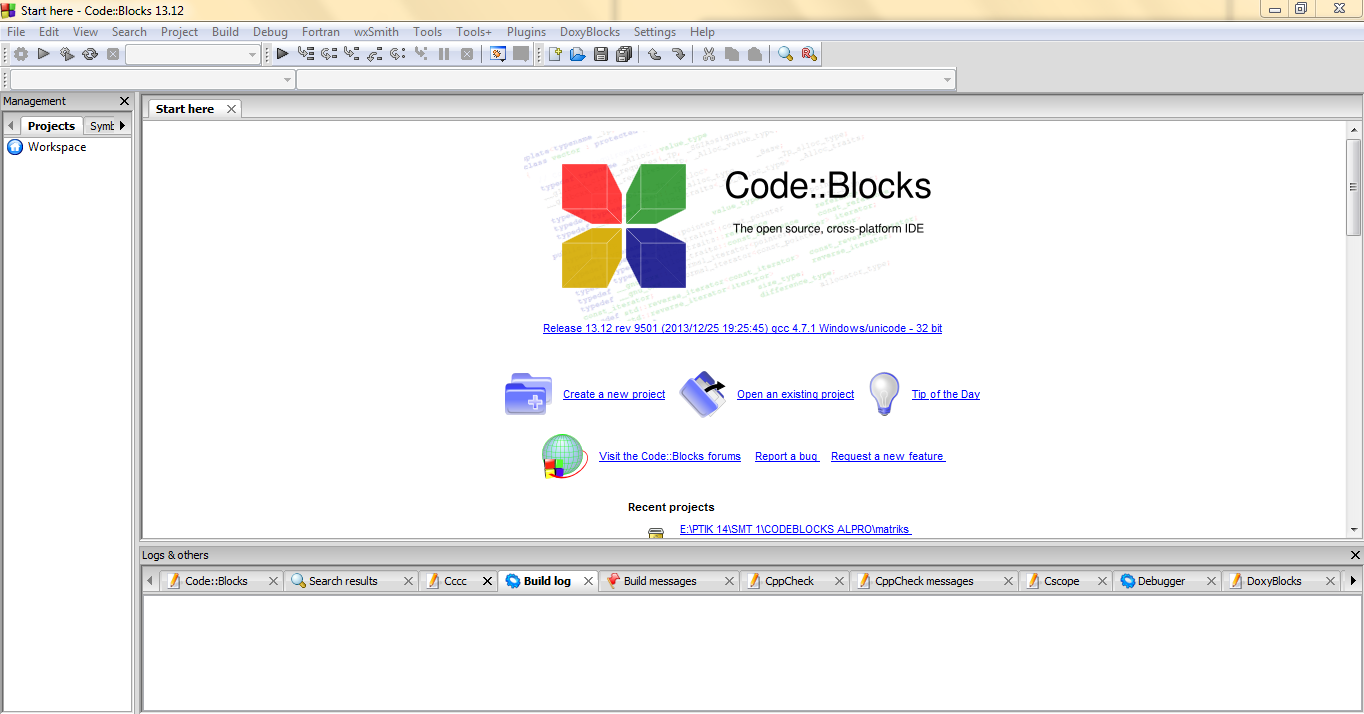Switch to the Debugger log tab
Viewport: 1364px width, 714px height.
[x=1161, y=581]
